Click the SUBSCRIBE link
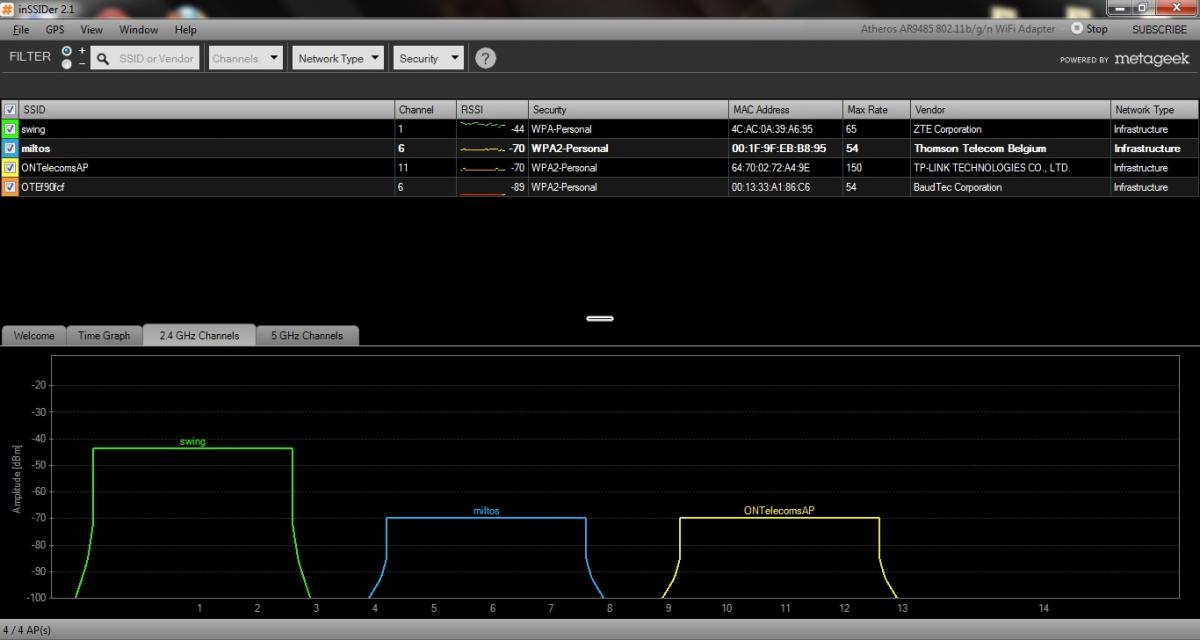This screenshot has height=640, width=1200. (1160, 30)
